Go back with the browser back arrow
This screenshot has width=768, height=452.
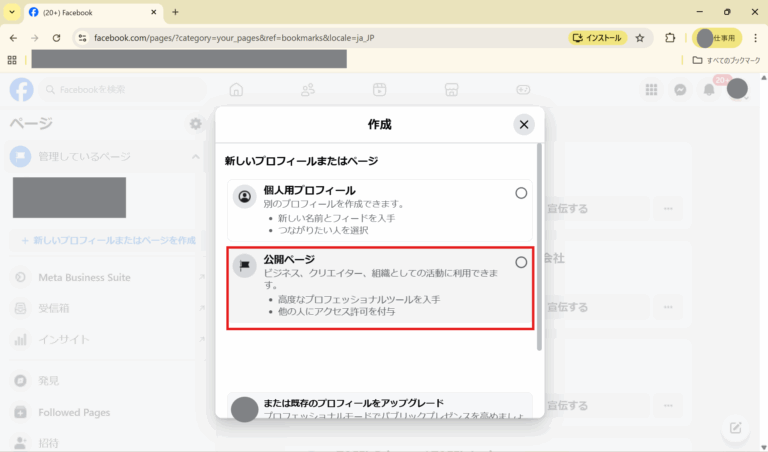(13, 38)
